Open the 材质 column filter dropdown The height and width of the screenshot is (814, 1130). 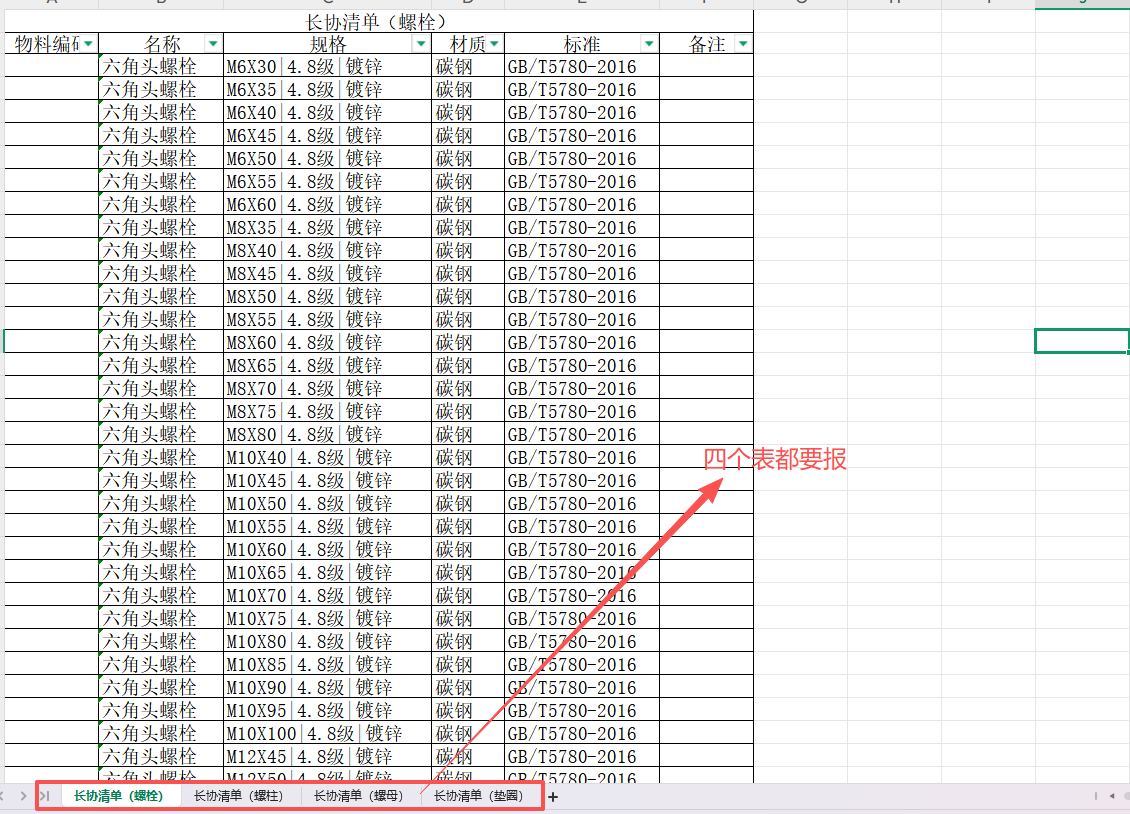coord(494,44)
